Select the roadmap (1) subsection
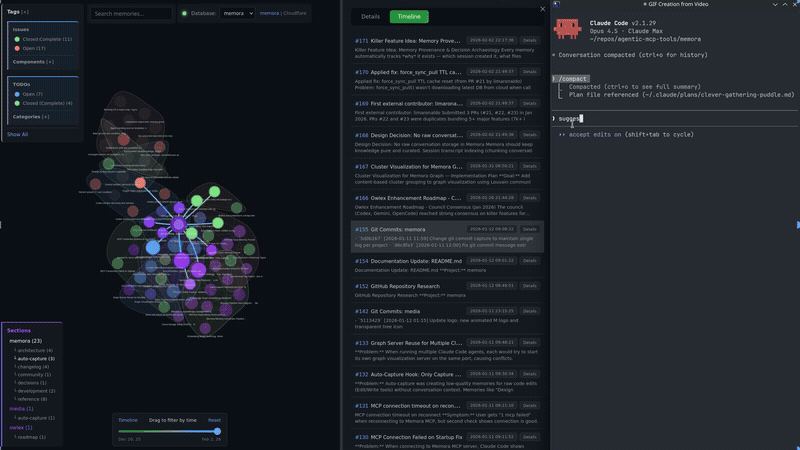 (31, 437)
